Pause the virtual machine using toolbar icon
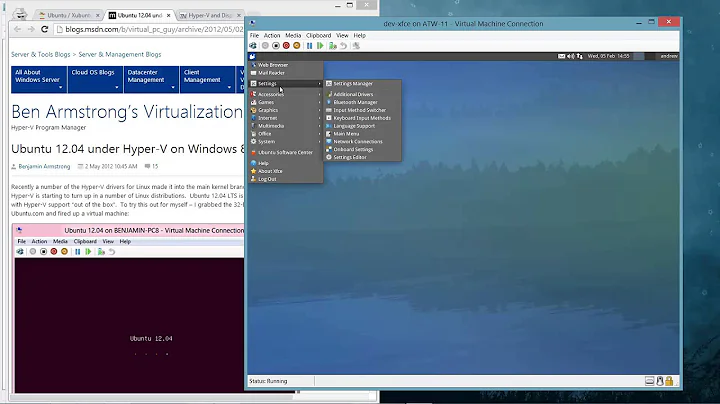Image resolution: width=720 pixels, height=404 pixels. coord(309,45)
